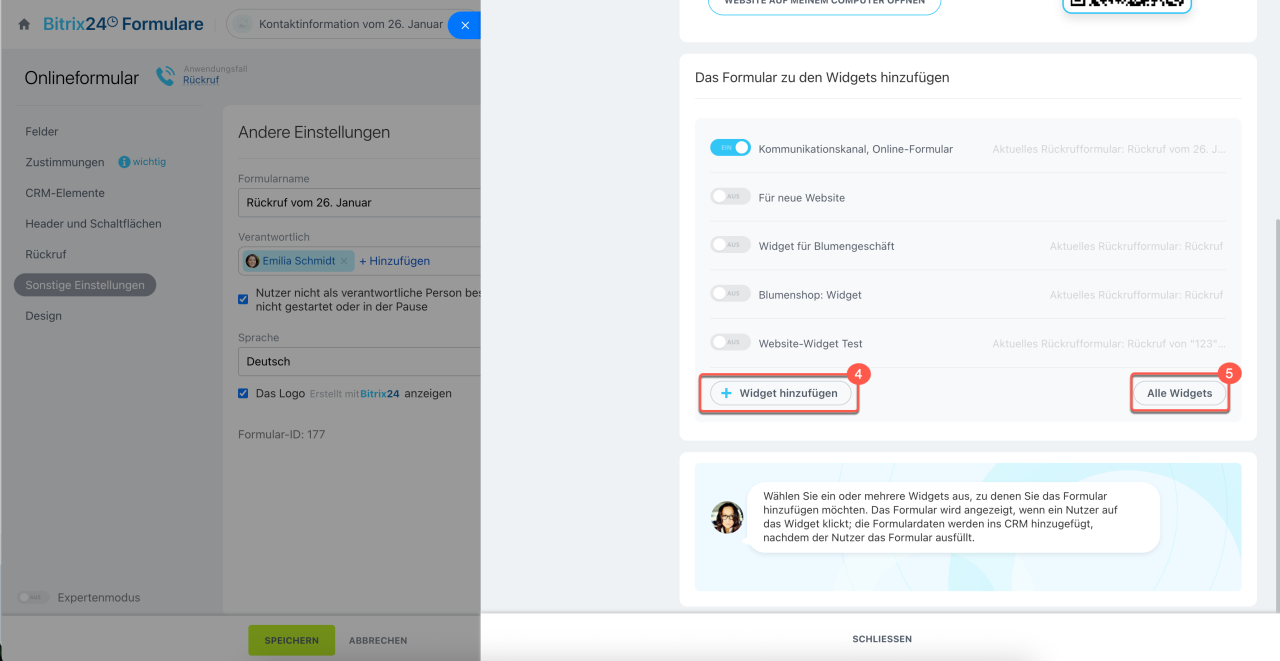Open the Zustimmungen section
The image size is (1280, 661).
(65, 162)
